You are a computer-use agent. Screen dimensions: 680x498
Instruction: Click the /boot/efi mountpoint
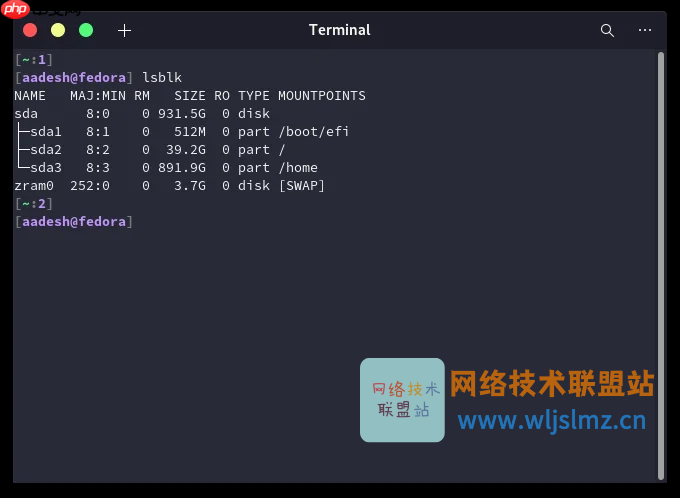pyautogui.click(x=314, y=131)
